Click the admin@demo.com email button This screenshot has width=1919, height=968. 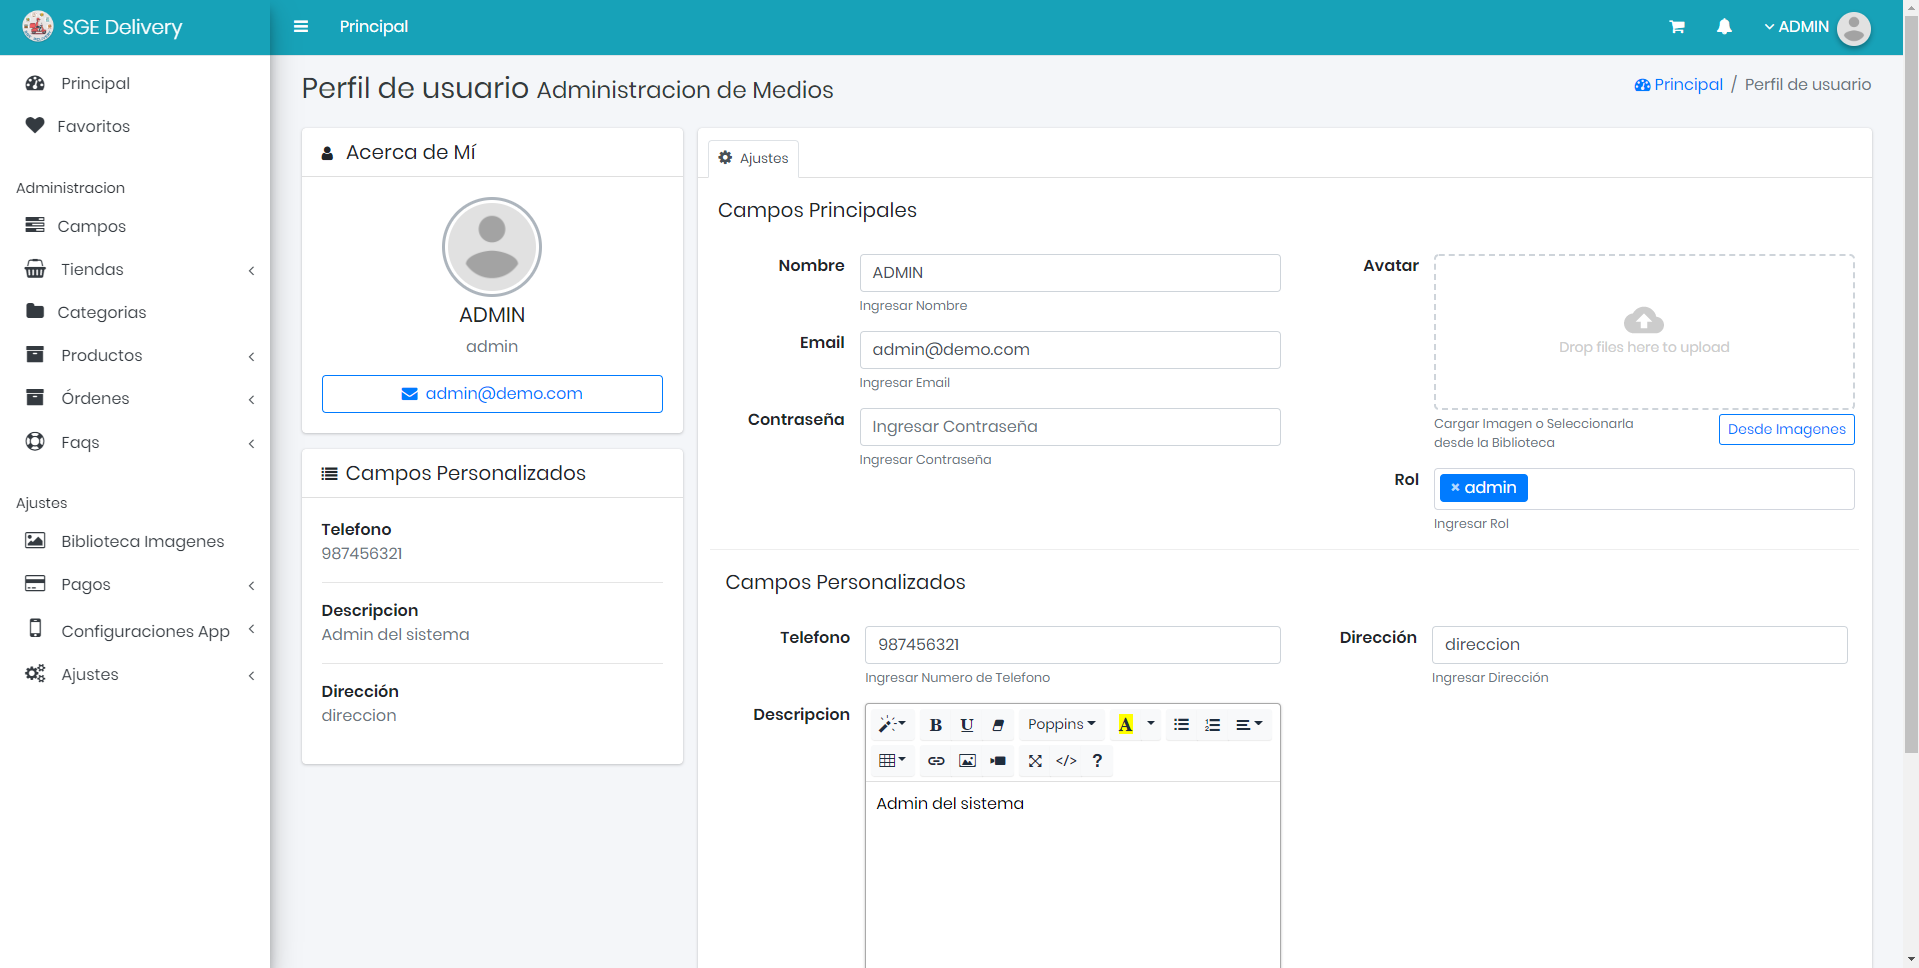tap(492, 394)
